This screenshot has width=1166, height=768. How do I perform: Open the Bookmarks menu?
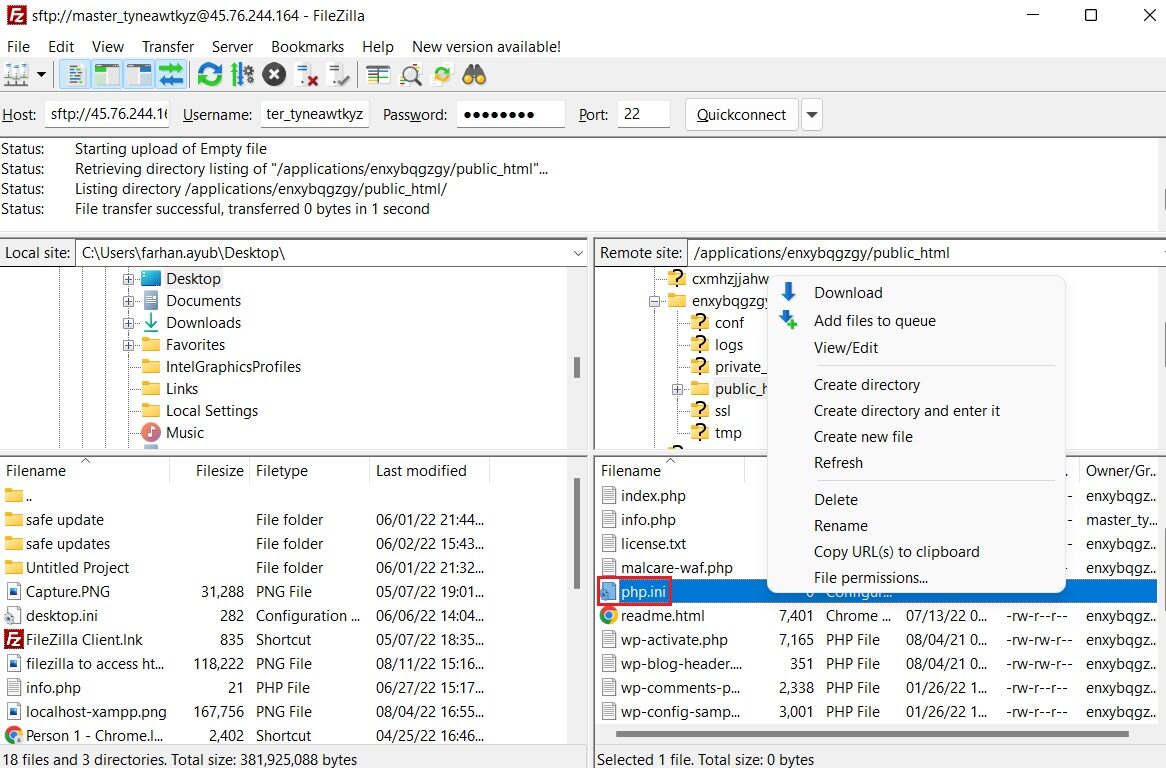click(307, 46)
